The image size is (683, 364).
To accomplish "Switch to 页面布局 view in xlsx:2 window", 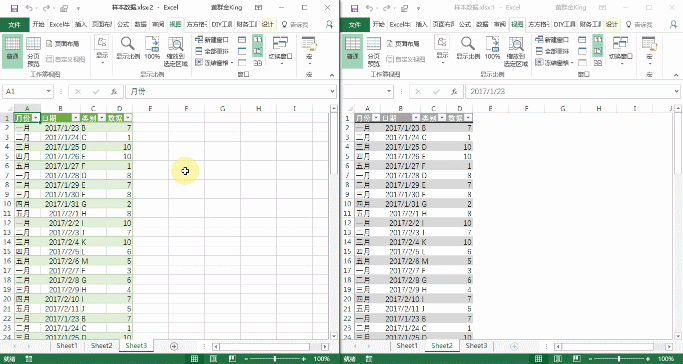I will click(x=63, y=44).
